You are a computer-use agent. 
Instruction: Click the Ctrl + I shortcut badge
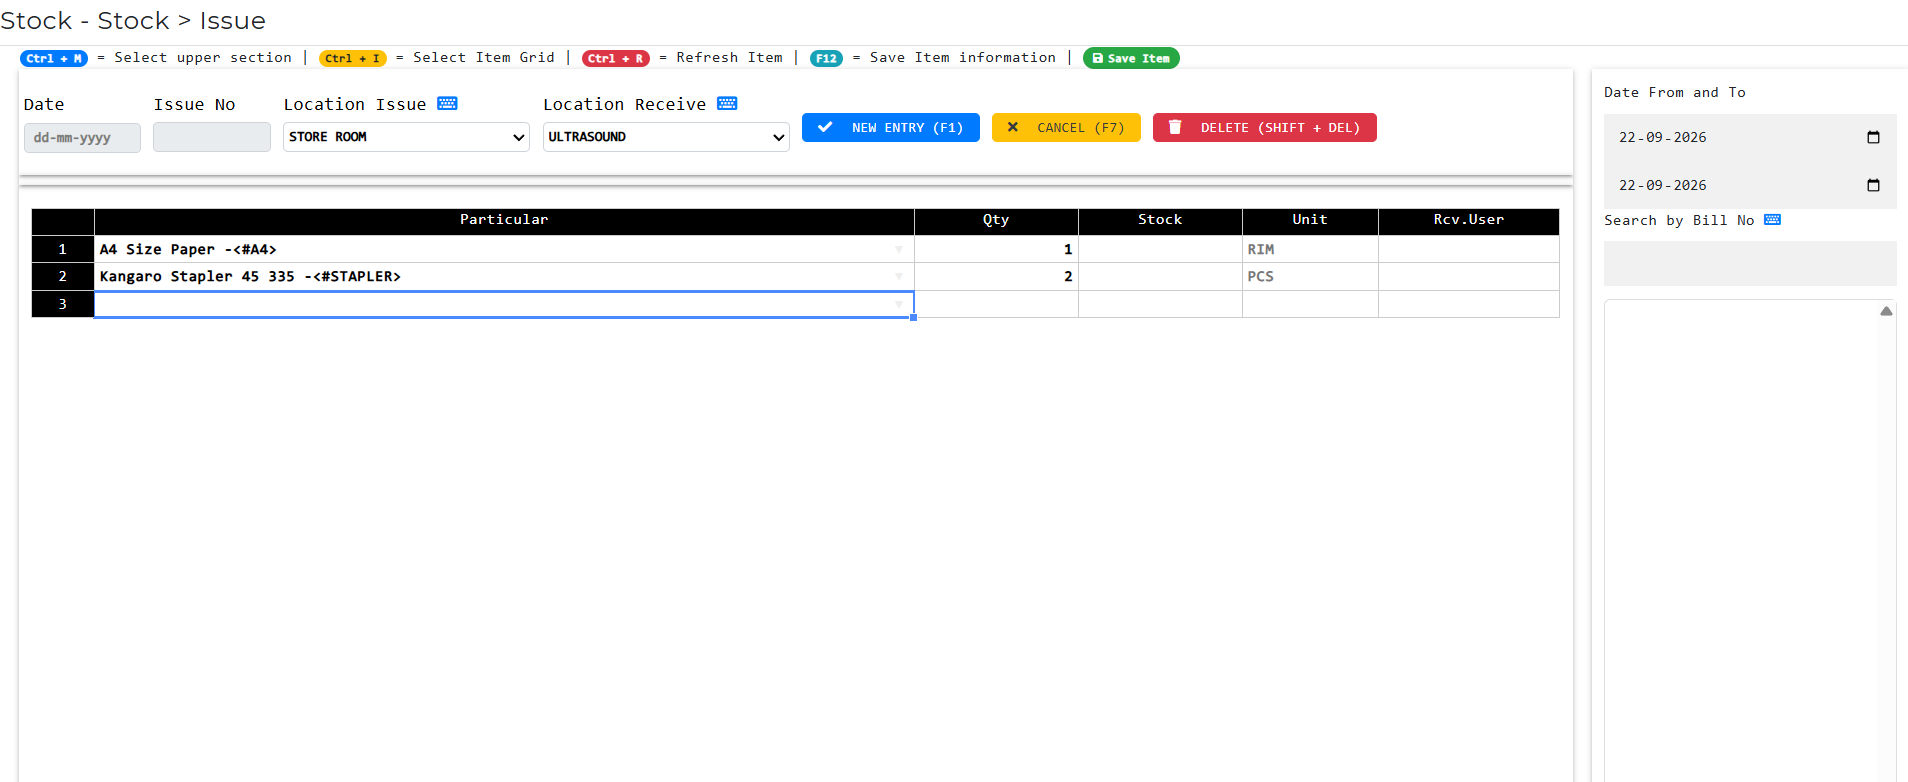[353, 58]
